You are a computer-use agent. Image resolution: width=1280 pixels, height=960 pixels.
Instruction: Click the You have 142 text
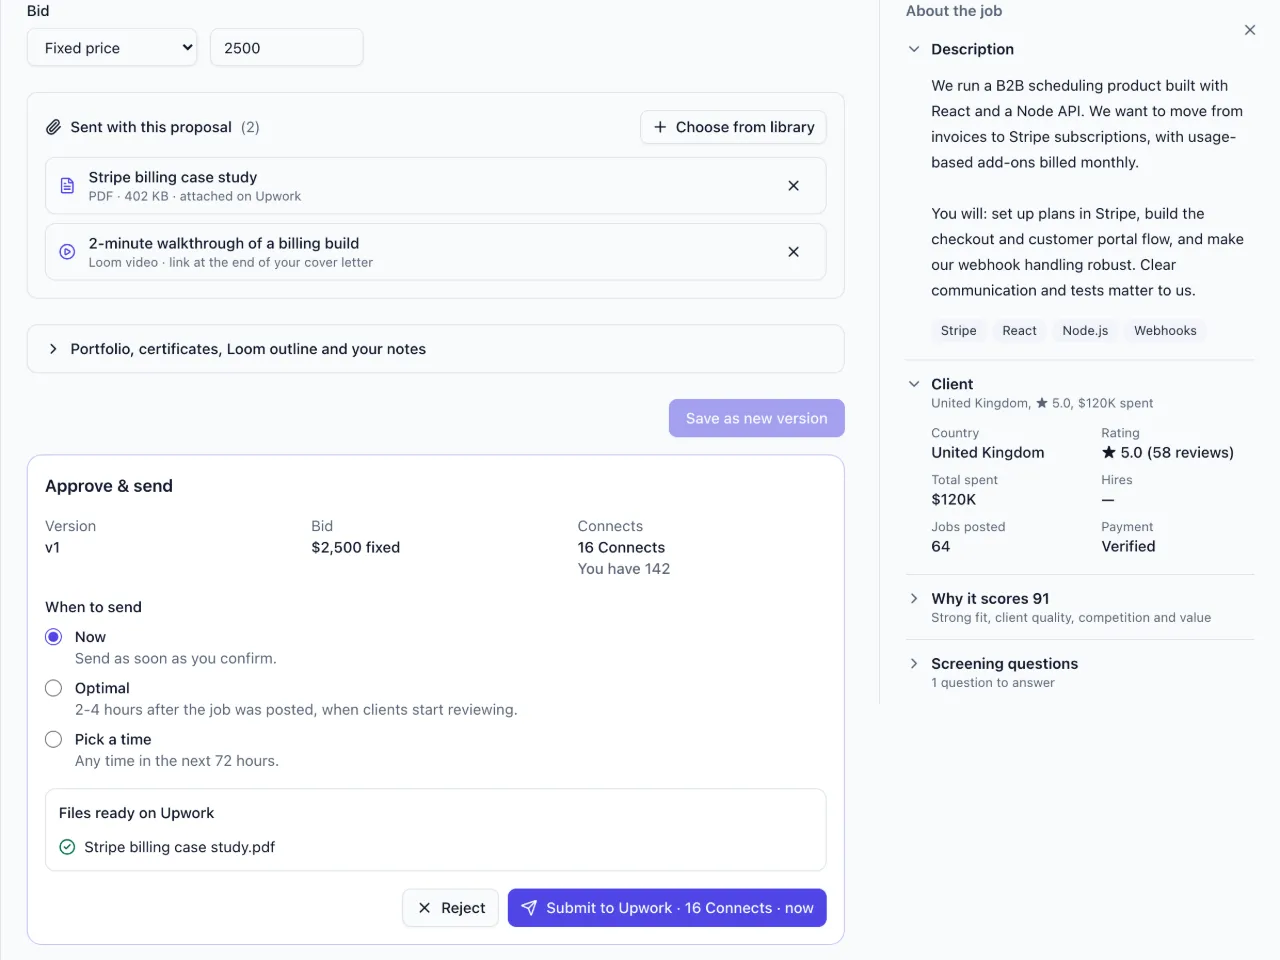(624, 569)
